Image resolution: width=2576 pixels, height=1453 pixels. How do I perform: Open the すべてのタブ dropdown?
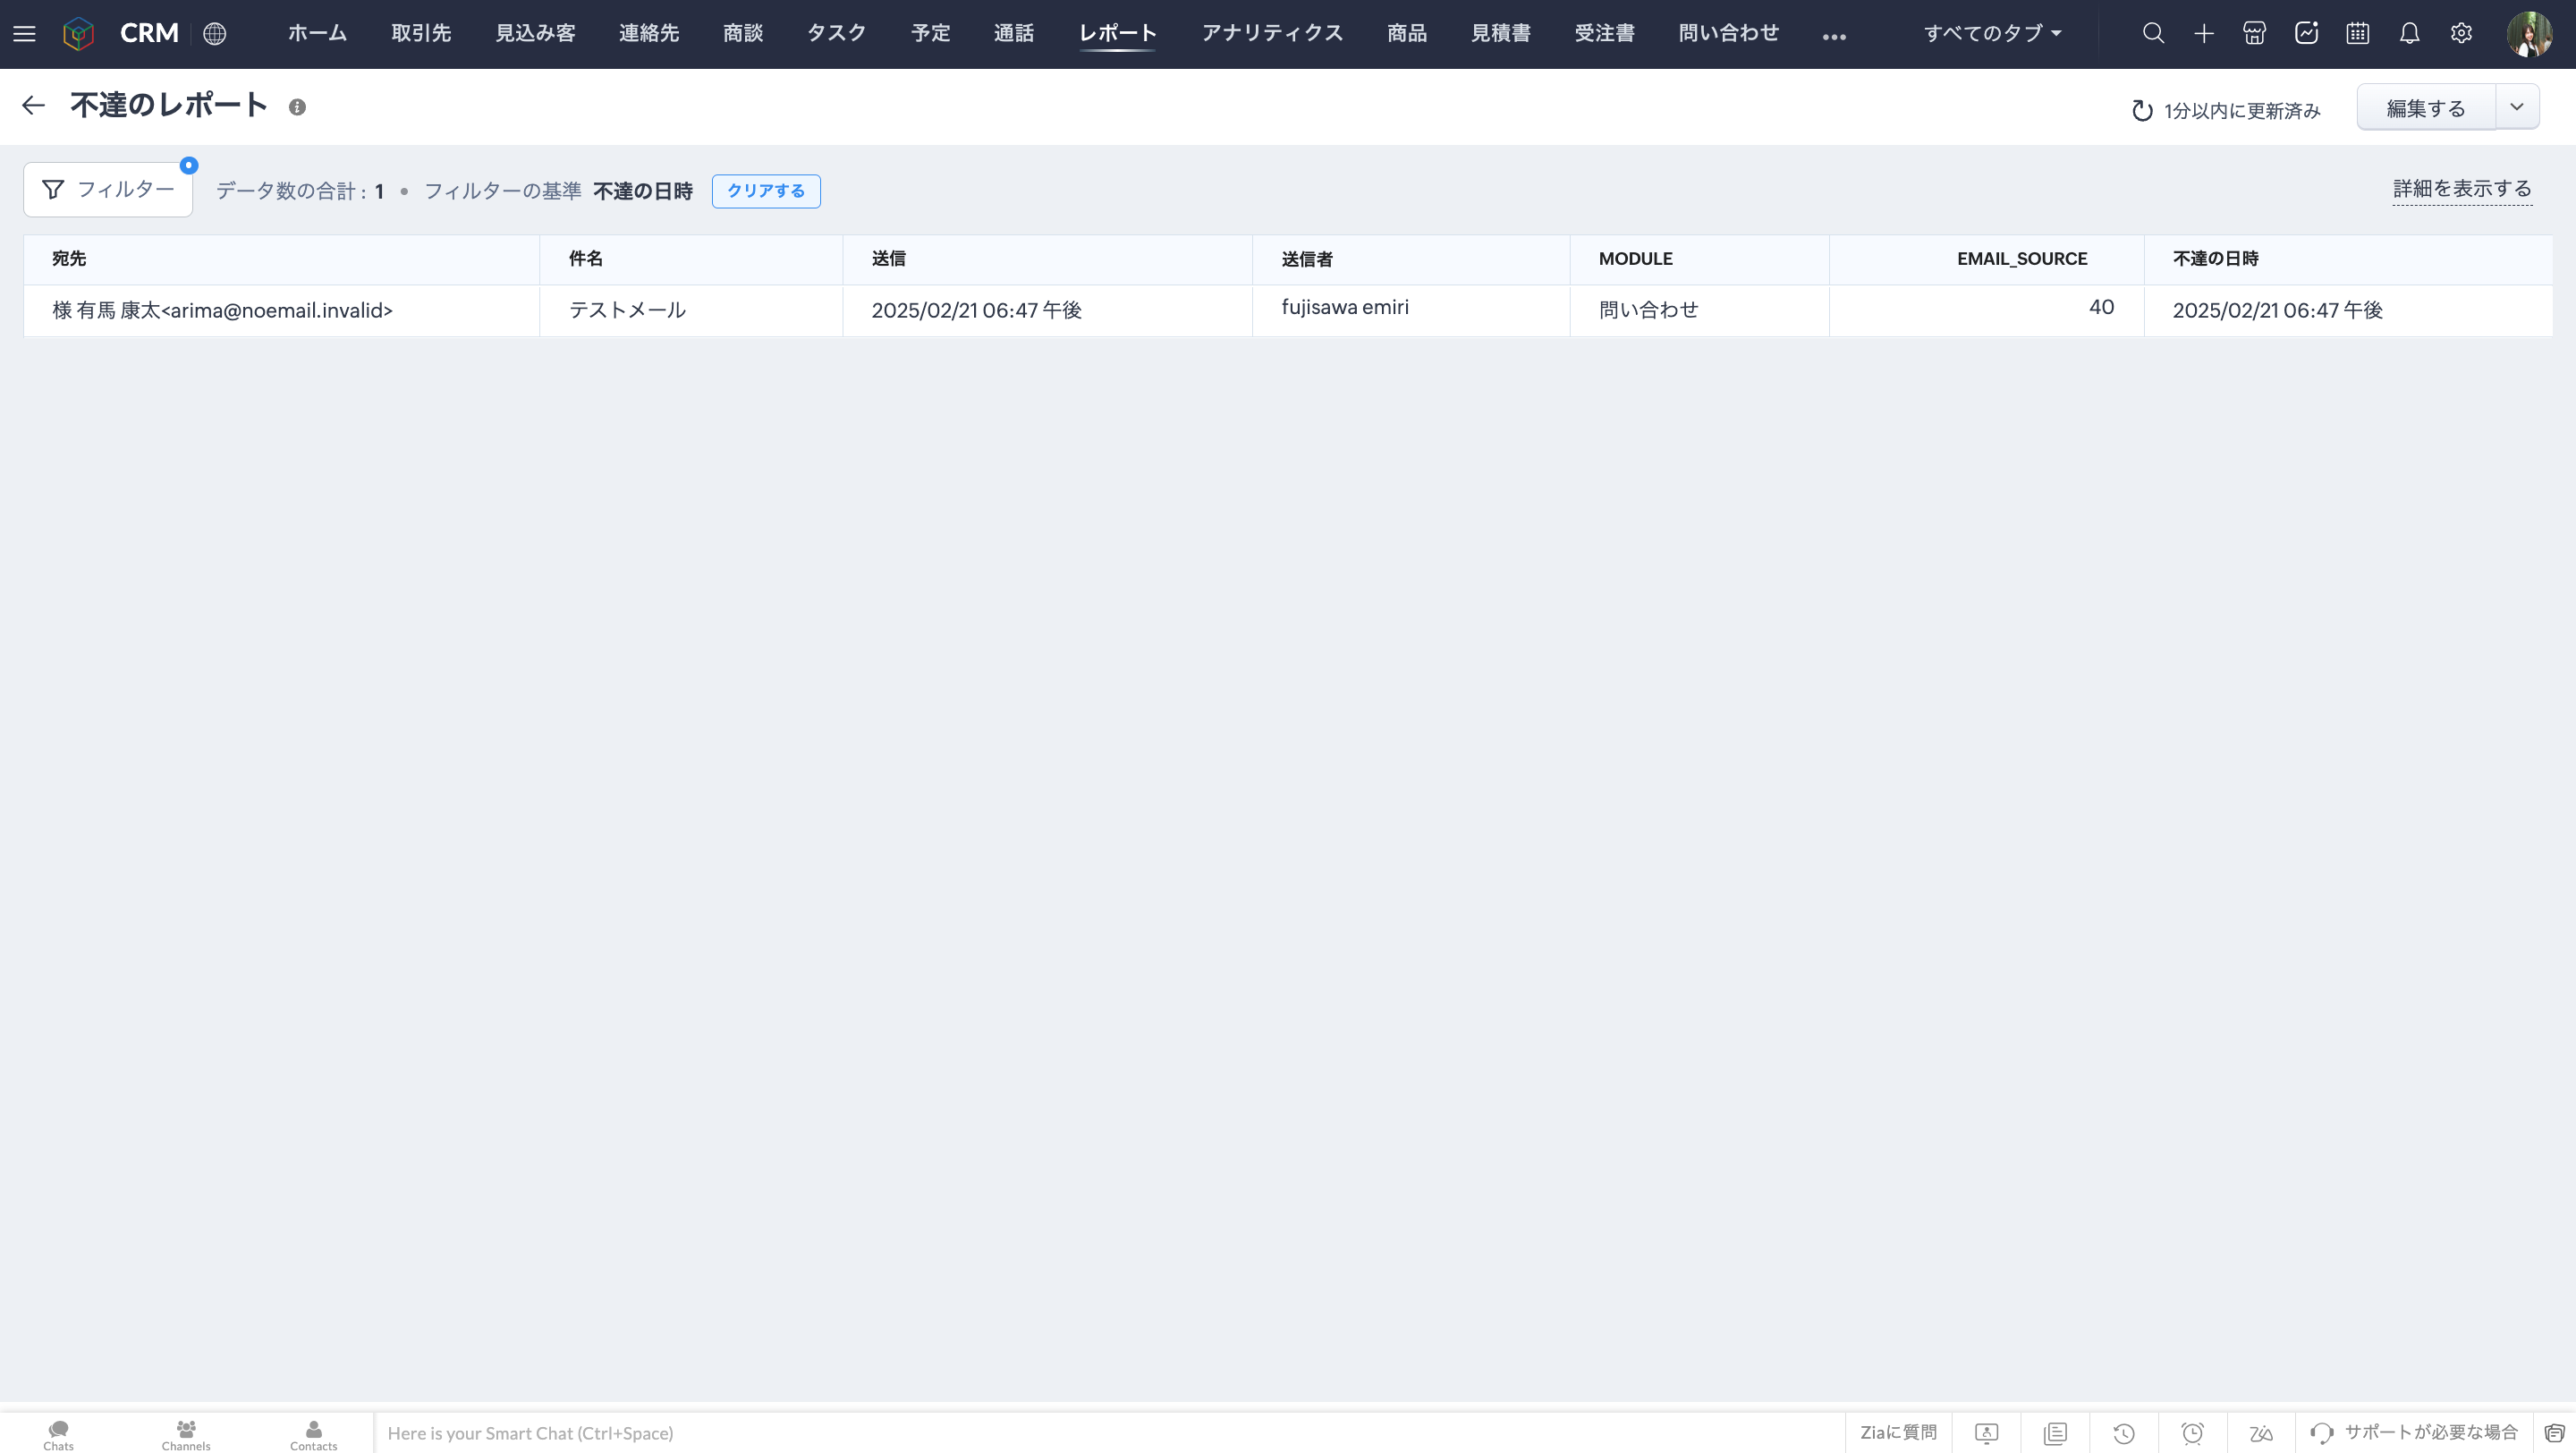[x=1991, y=34]
